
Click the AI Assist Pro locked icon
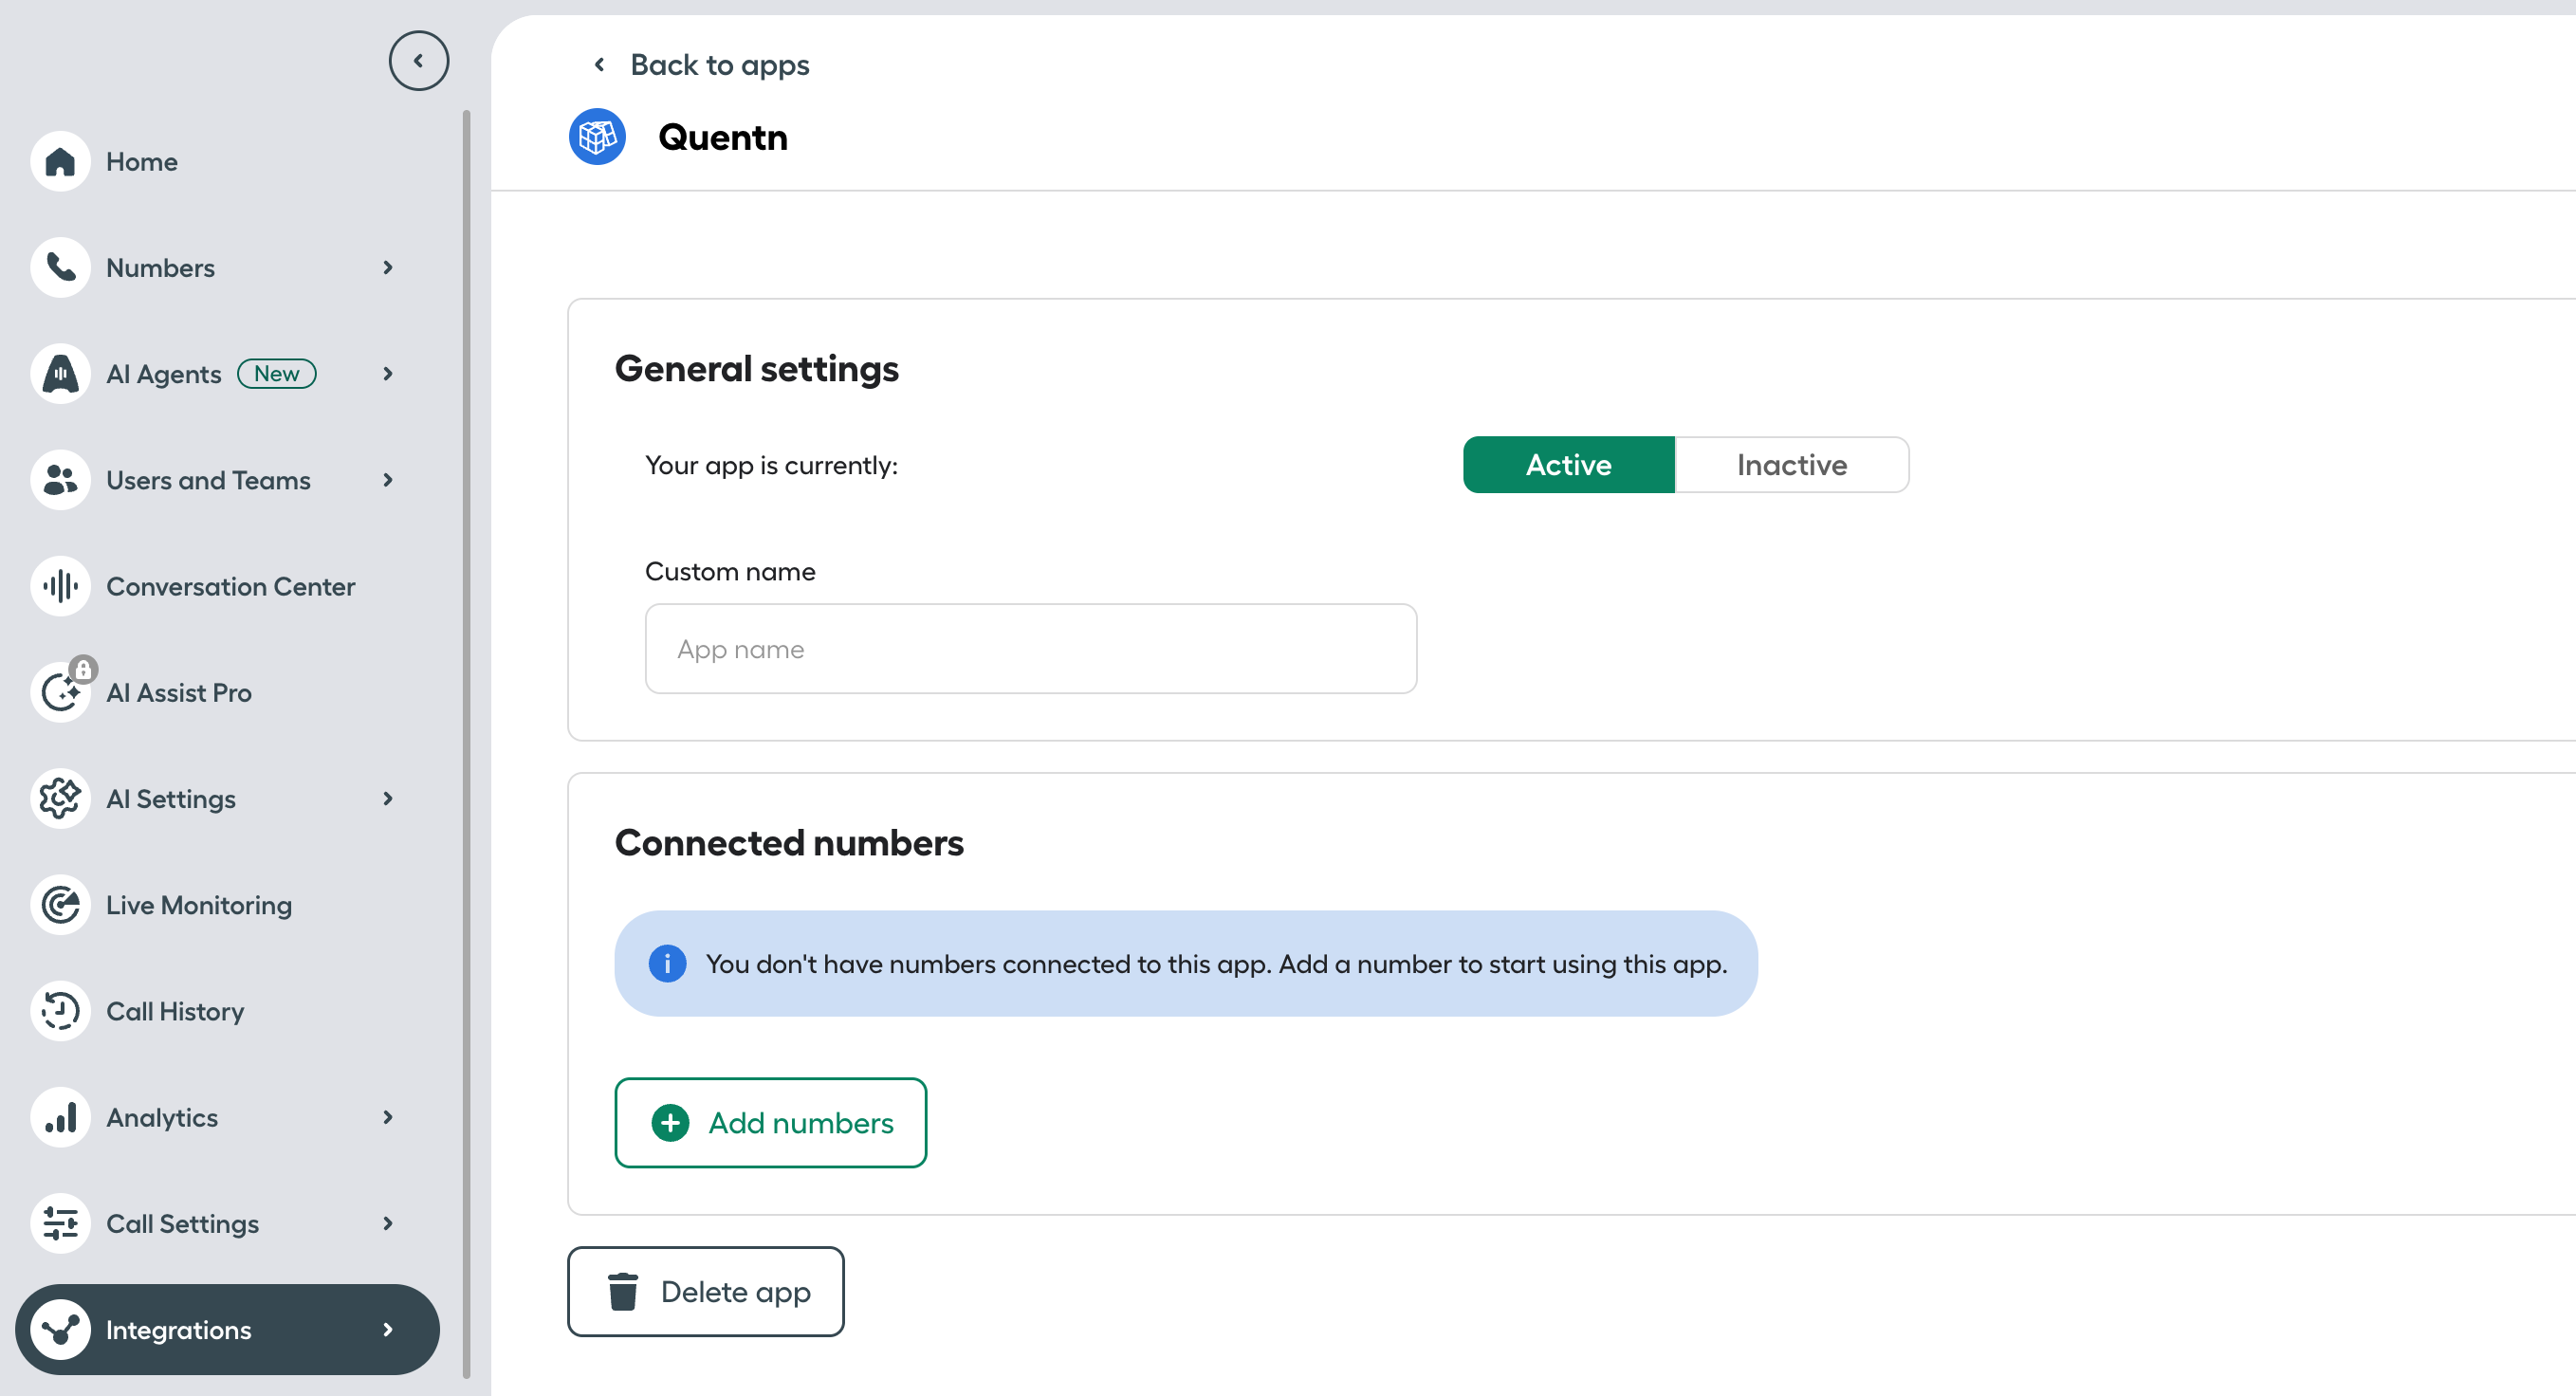point(61,692)
